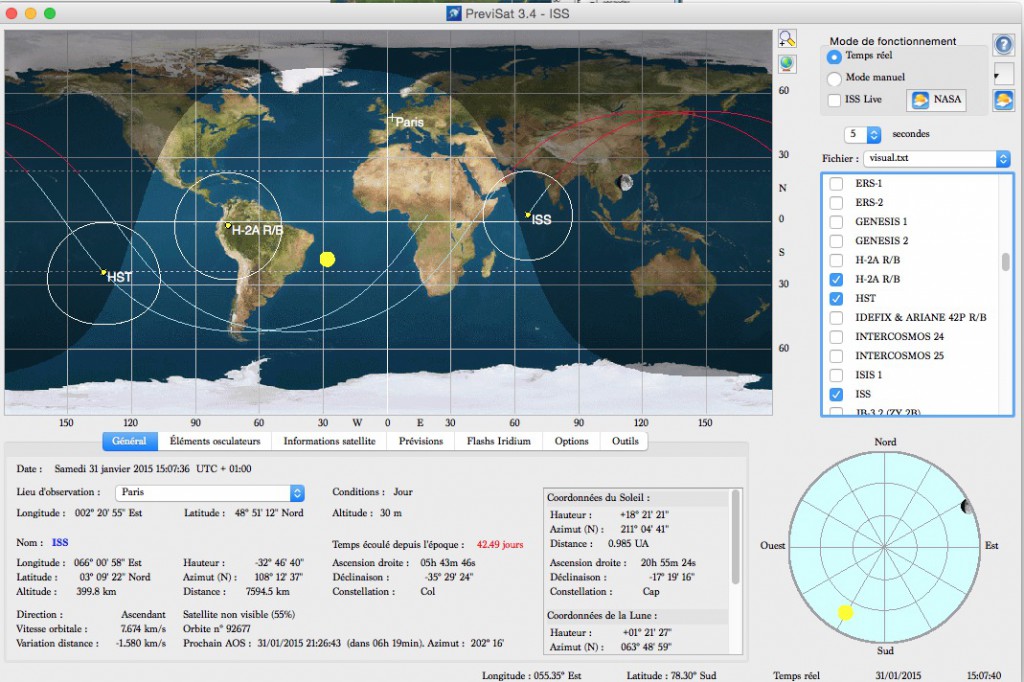Open the Fichier visual.txt dropdown
Viewport: 1024px width, 682px height.
click(937, 158)
